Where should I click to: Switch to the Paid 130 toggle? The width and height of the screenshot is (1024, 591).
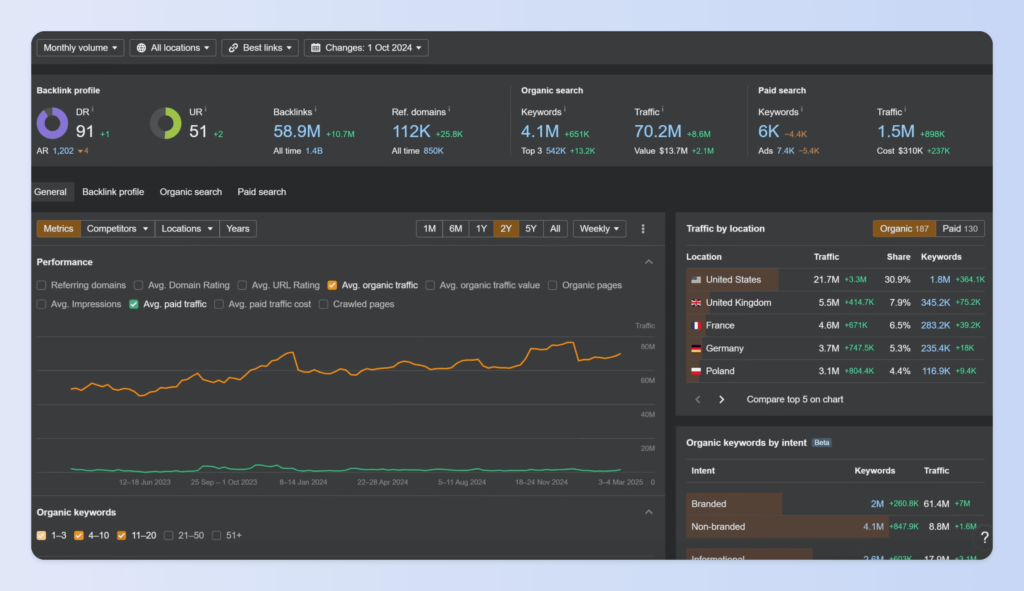(x=960, y=229)
